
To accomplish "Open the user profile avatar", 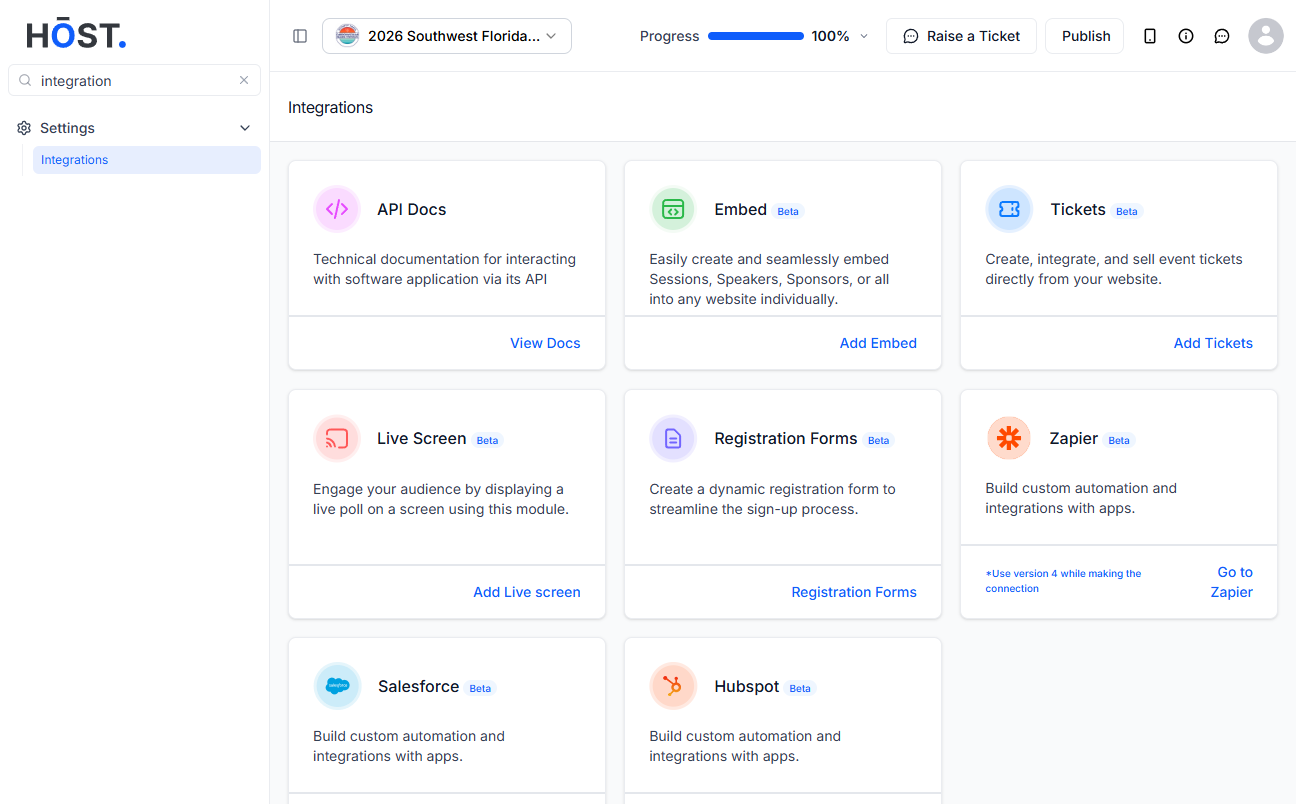I will tap(1266, 36).
